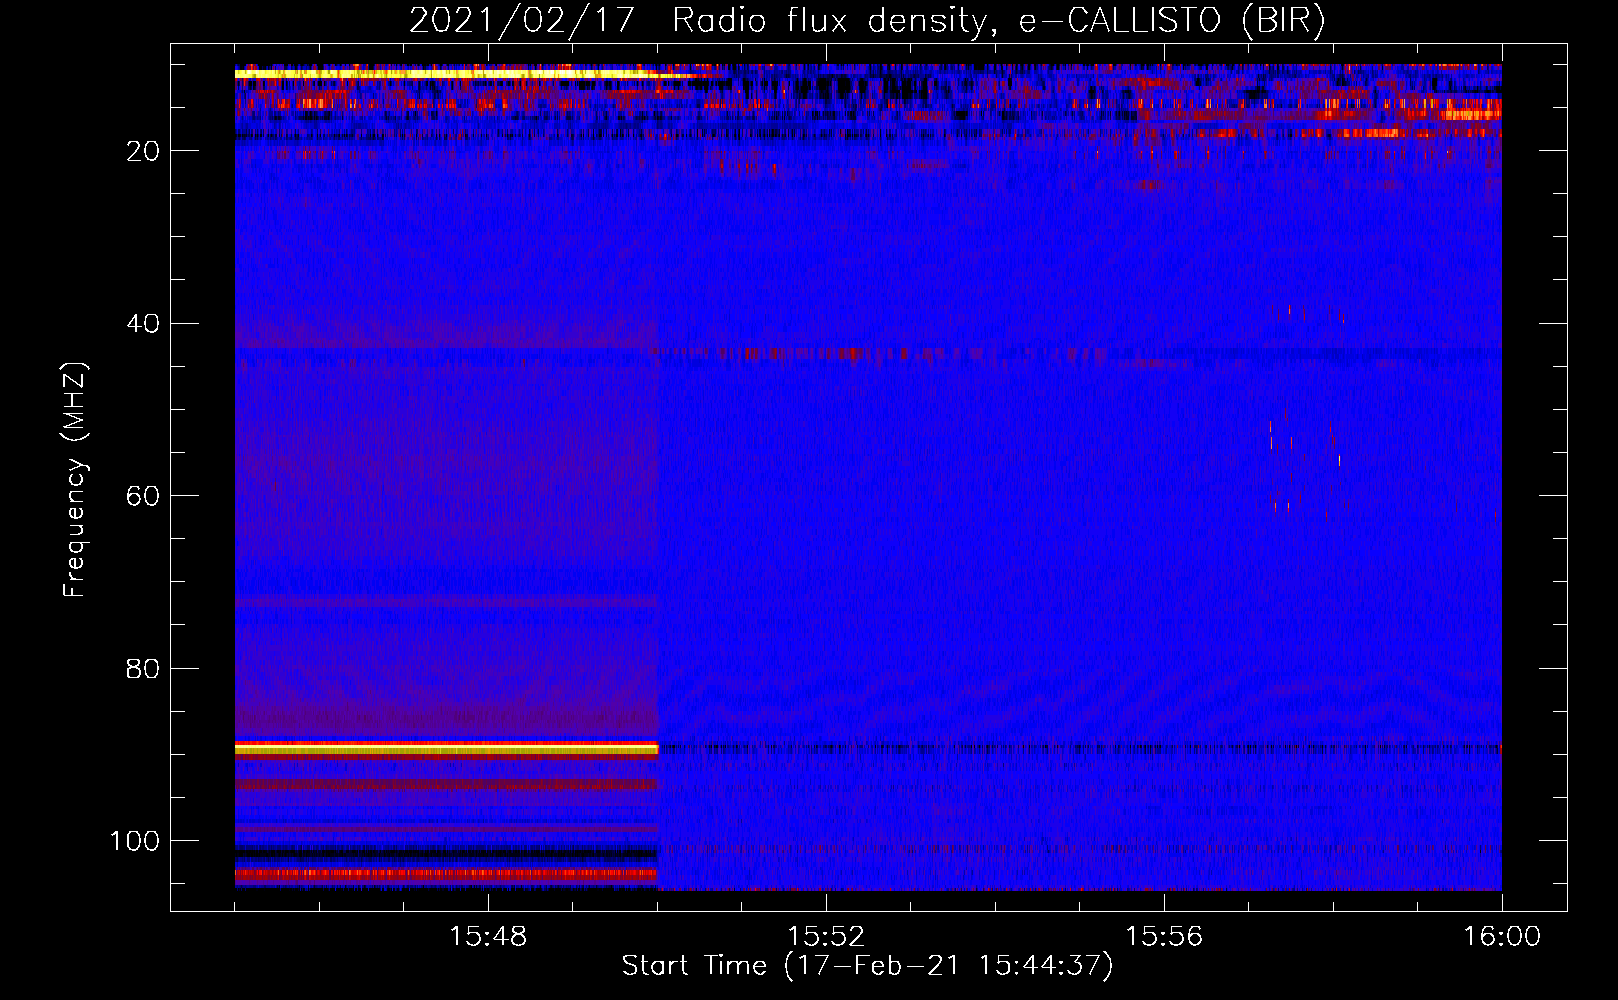Viewport: 1618px width, 1000px height.
Task: Click the 60 MHz frequency tick label
Action: coord(144,496)
